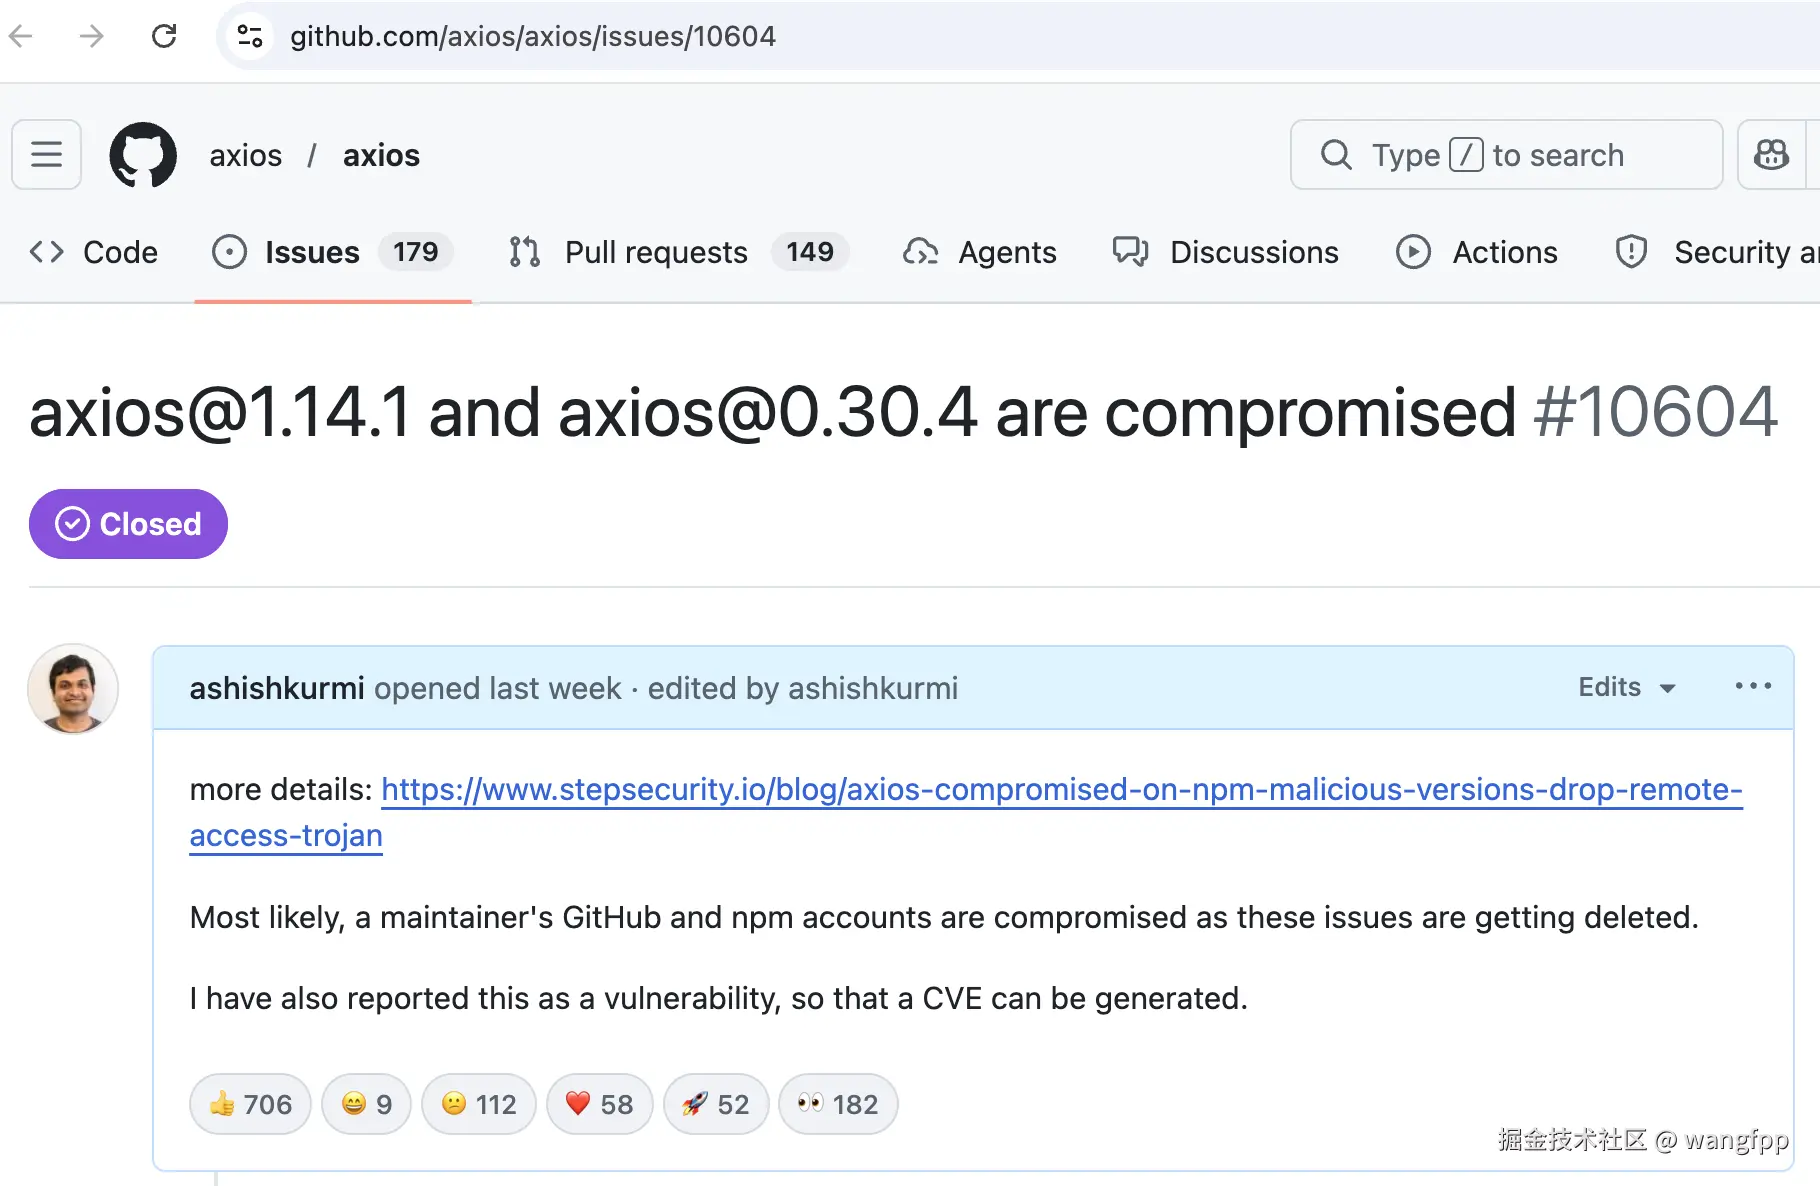
Task: Reload the page with the refresh icon
Action: click(164, 37)
